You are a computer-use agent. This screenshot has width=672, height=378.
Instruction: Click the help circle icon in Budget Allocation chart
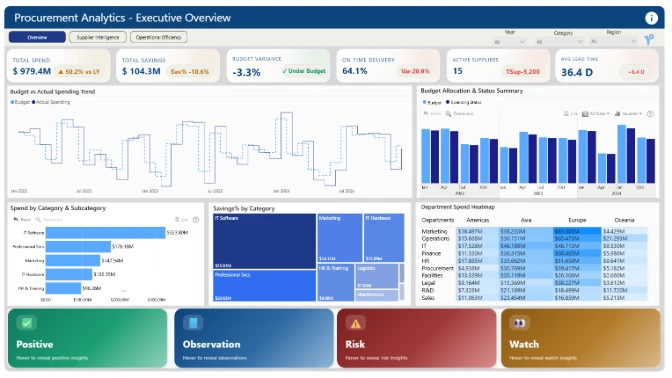(650, 114)
